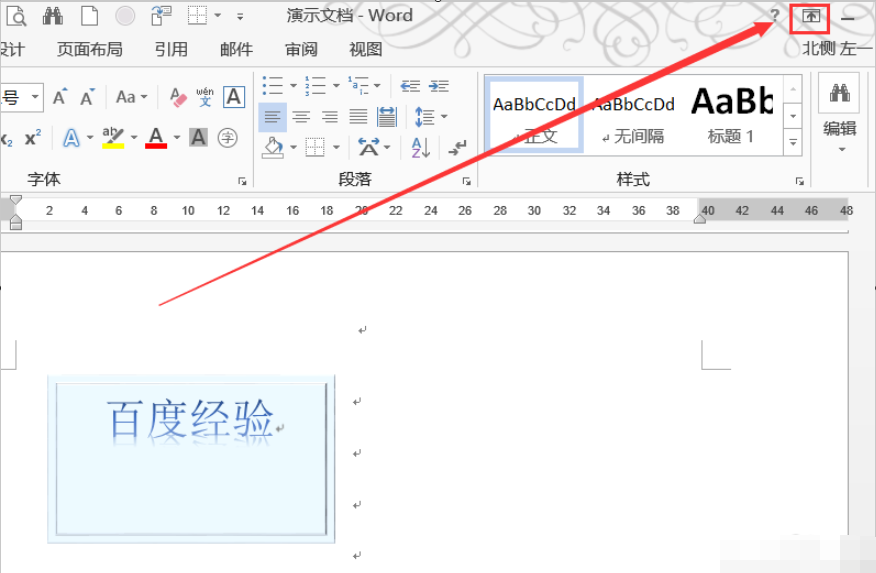Viewport: 876px width, 573px height.
Task: Click borders grid icon in paragraph group
Action: (315, 147)
